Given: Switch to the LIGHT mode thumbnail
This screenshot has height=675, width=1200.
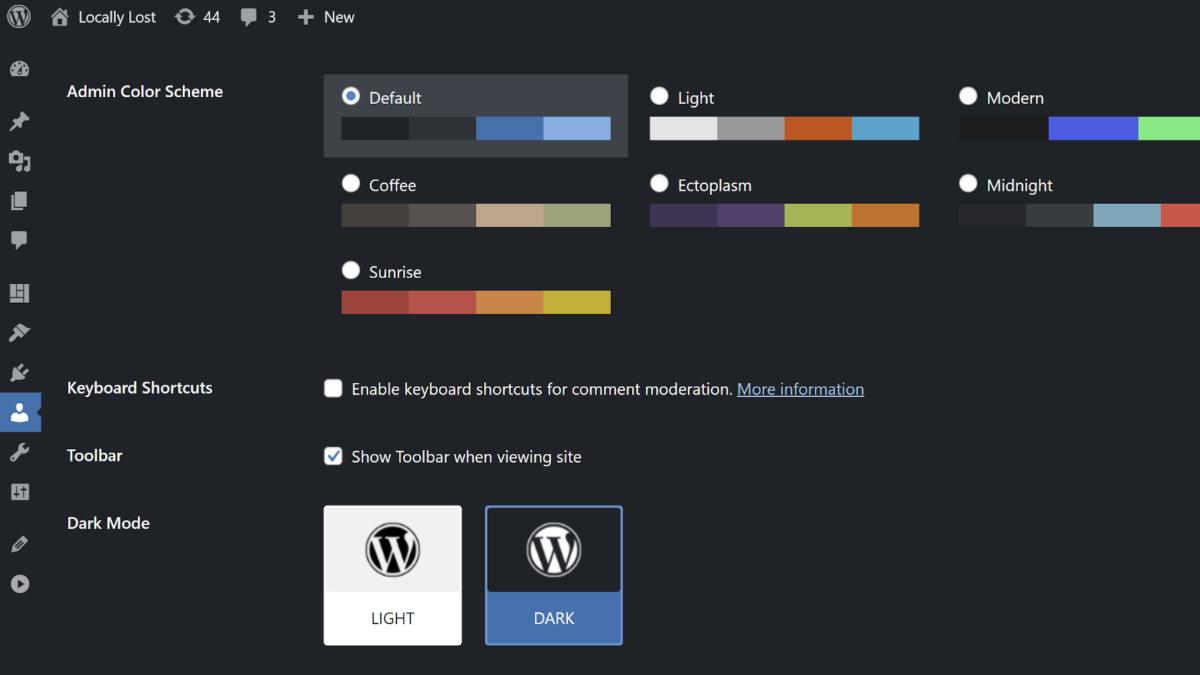Looking at the screenshot, I should click(393, 575).
